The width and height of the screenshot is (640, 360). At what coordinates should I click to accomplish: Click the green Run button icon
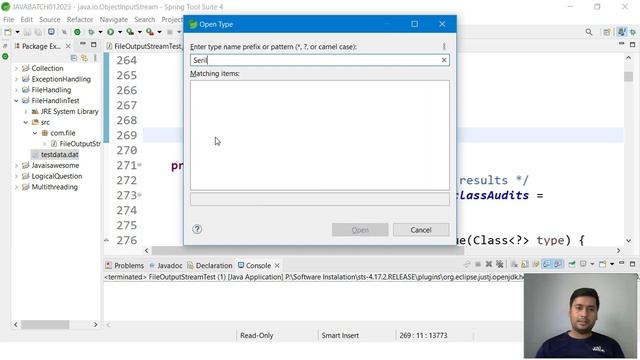[x=111, y=32]
